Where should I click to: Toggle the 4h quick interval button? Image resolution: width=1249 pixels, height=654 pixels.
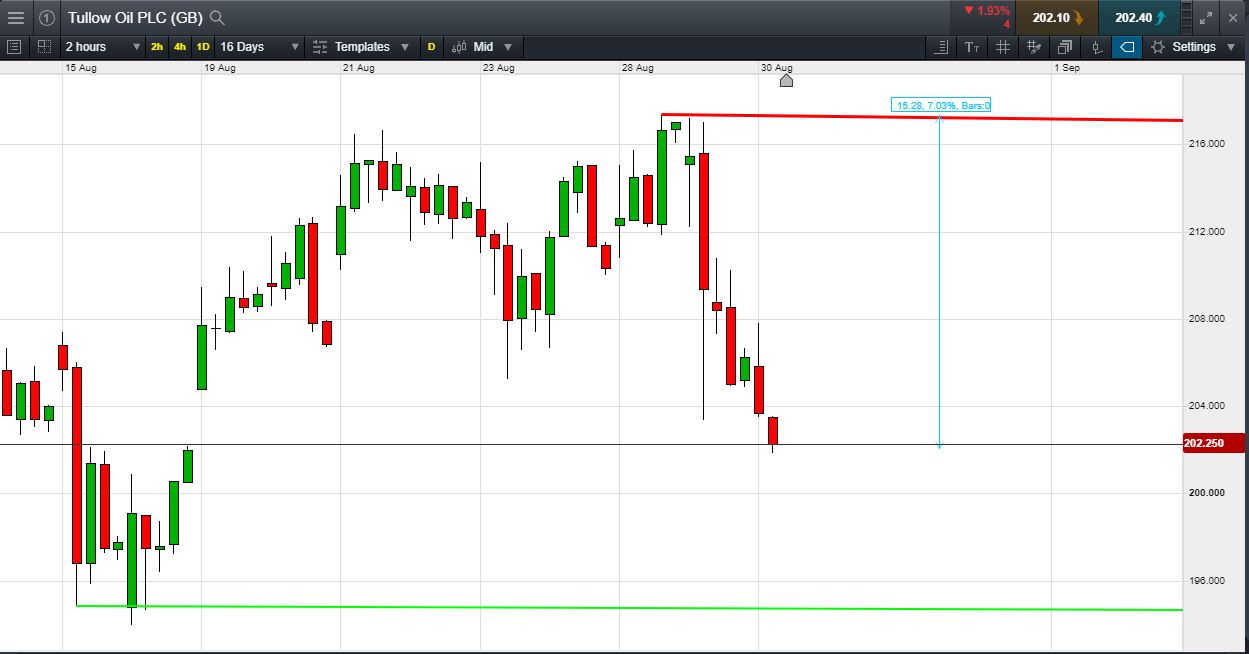180,47
